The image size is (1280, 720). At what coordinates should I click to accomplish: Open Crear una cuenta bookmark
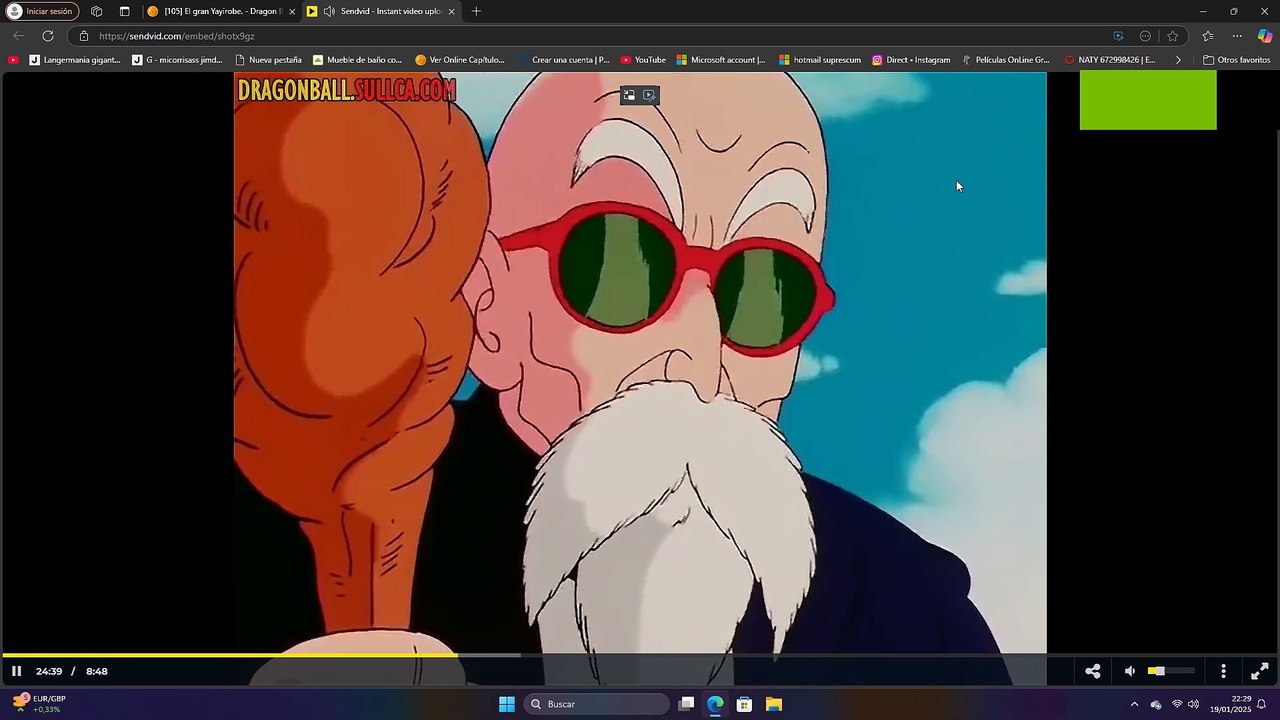click(563, 60)
